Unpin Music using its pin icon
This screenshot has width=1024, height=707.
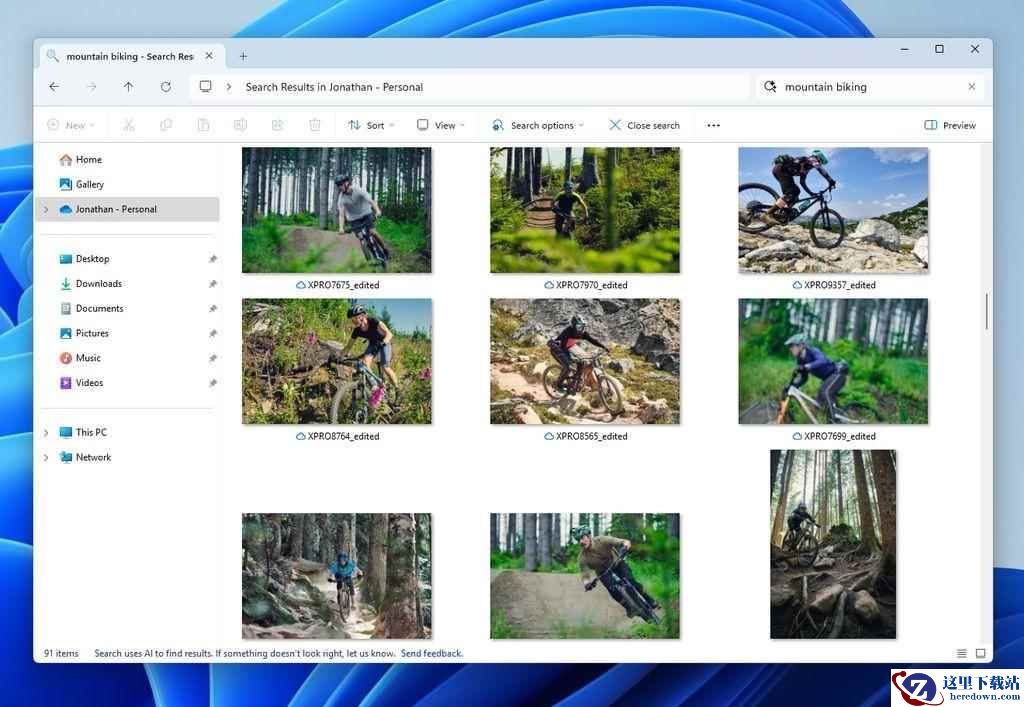point(212,358)
